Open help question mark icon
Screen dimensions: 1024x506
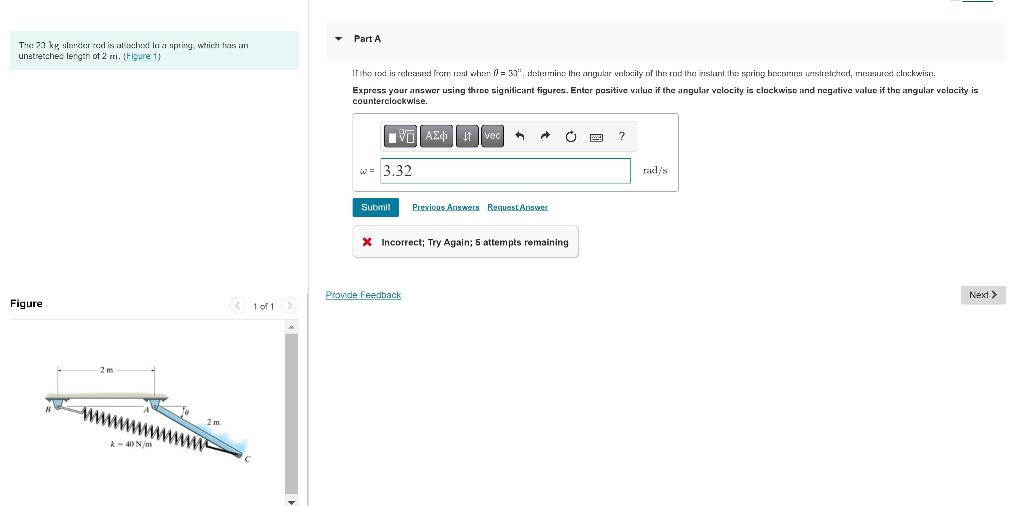pyautogui.click(x=622, y=136)
